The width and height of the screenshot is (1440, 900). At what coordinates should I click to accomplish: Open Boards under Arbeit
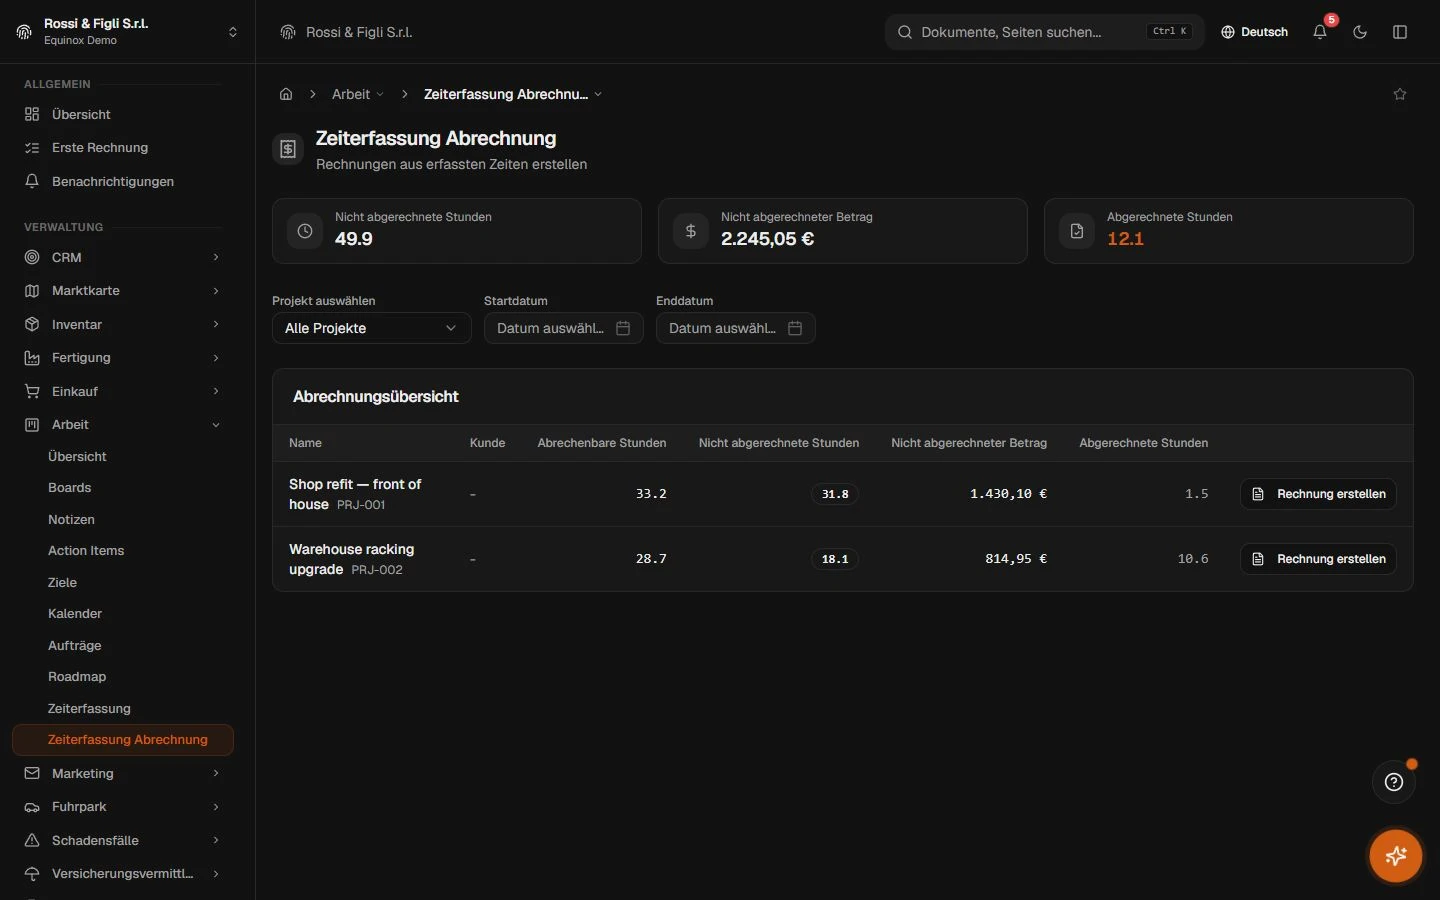70,488
